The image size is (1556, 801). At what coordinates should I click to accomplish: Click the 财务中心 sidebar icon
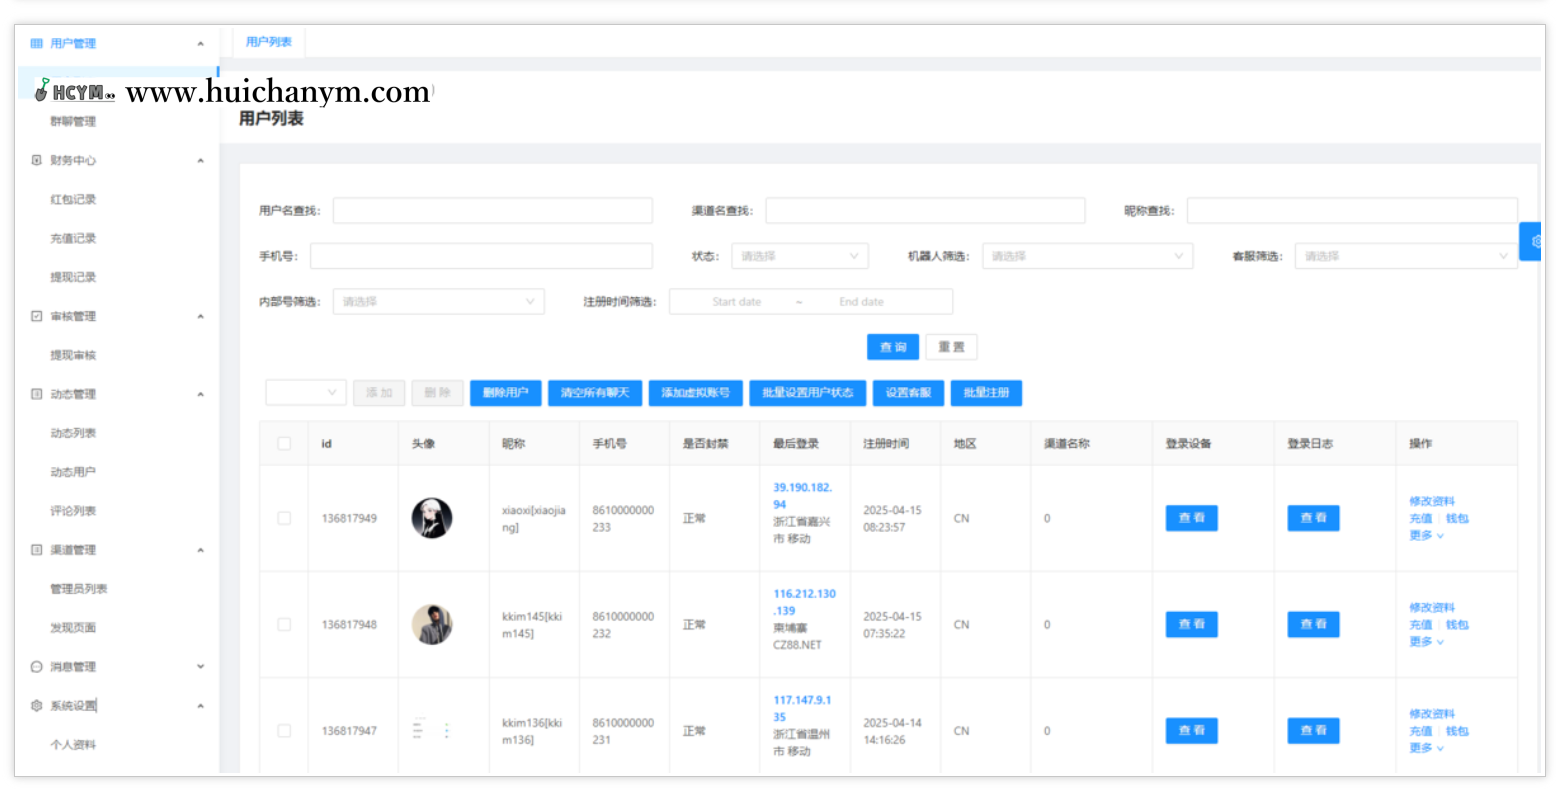click(x=37, y=160)
